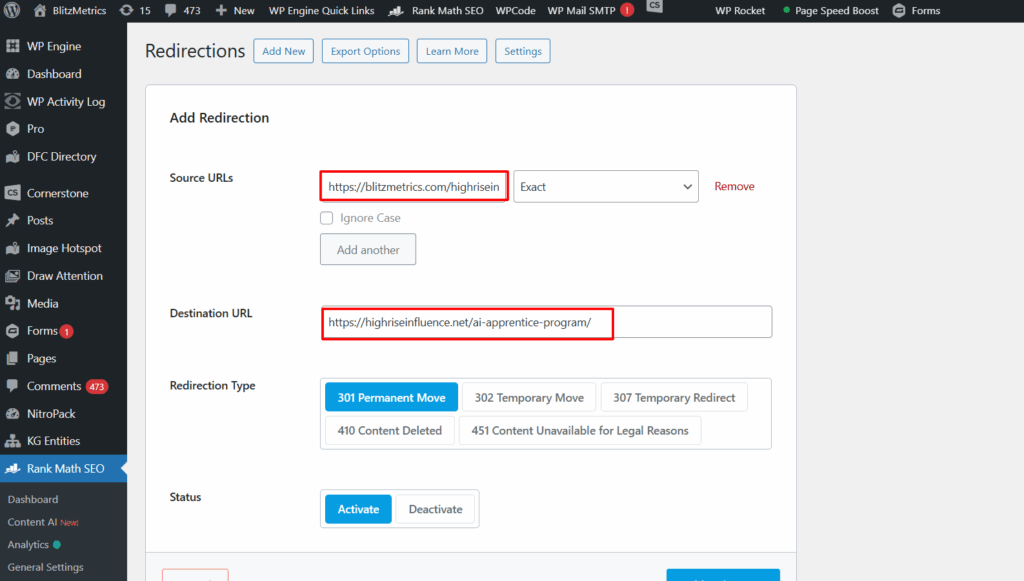
Task: Click the Posts pin icon in sidebar
Action: point(13,220)
